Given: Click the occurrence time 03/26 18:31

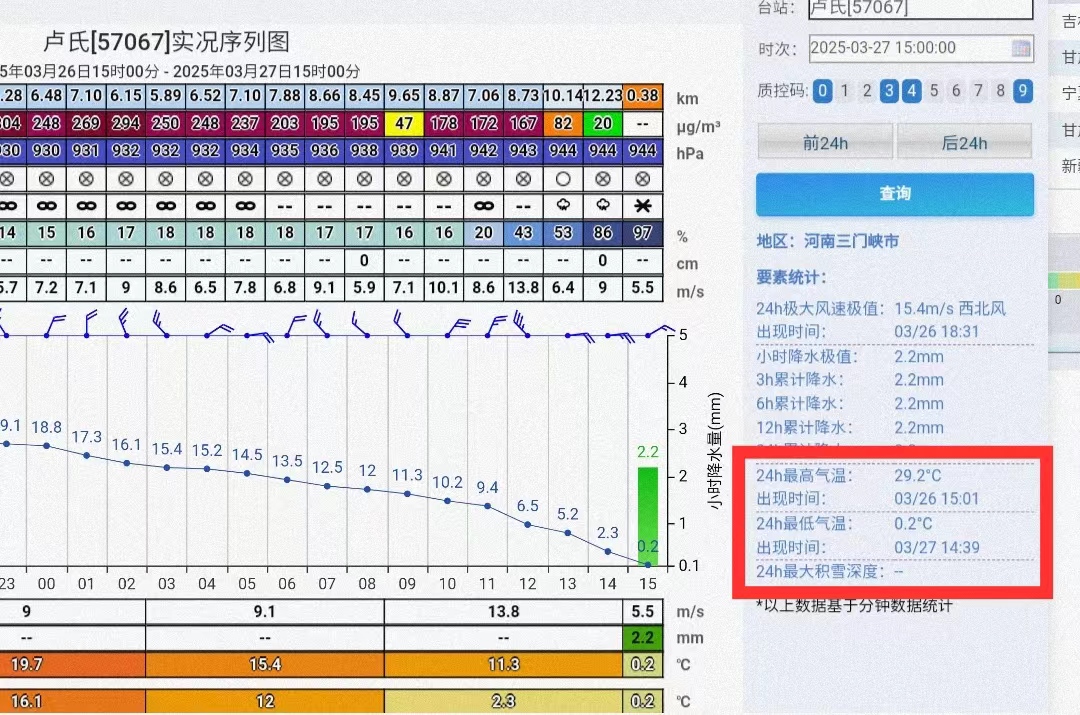Looking at the screenshot, I should [936, 331].
